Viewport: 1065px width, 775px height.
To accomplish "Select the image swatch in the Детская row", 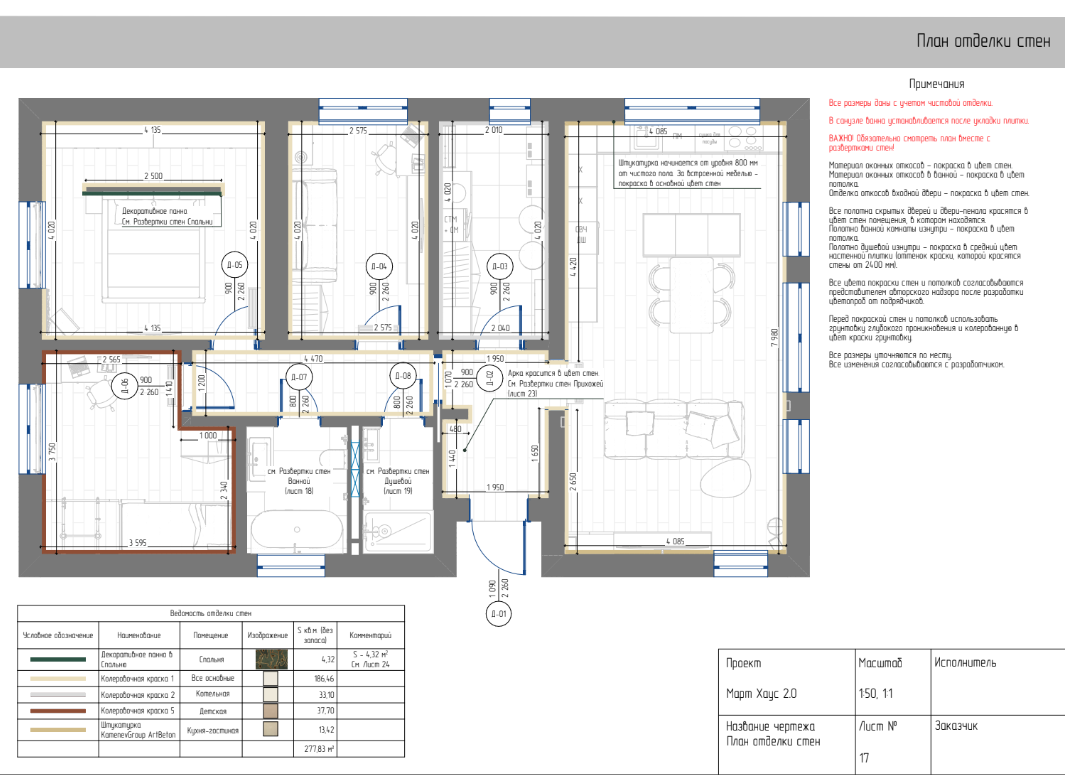I will coord(271,711).
